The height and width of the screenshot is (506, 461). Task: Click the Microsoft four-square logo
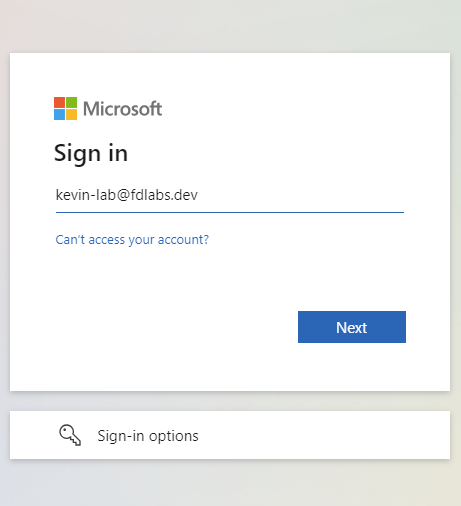65,108
